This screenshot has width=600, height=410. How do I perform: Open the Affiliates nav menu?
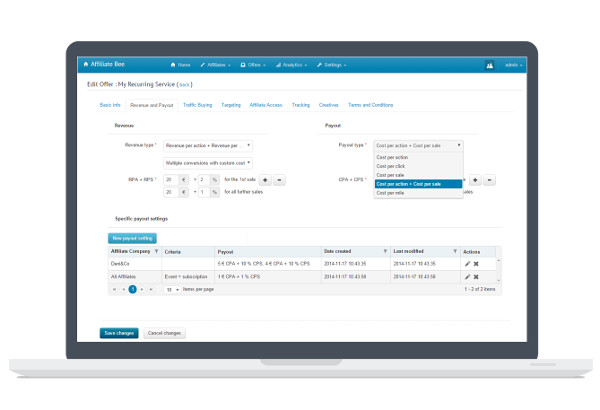tap(215, 65)
